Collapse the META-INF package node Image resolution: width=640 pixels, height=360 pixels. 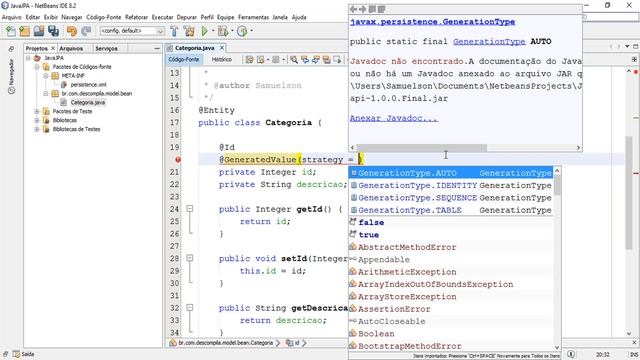pos(46,76)
